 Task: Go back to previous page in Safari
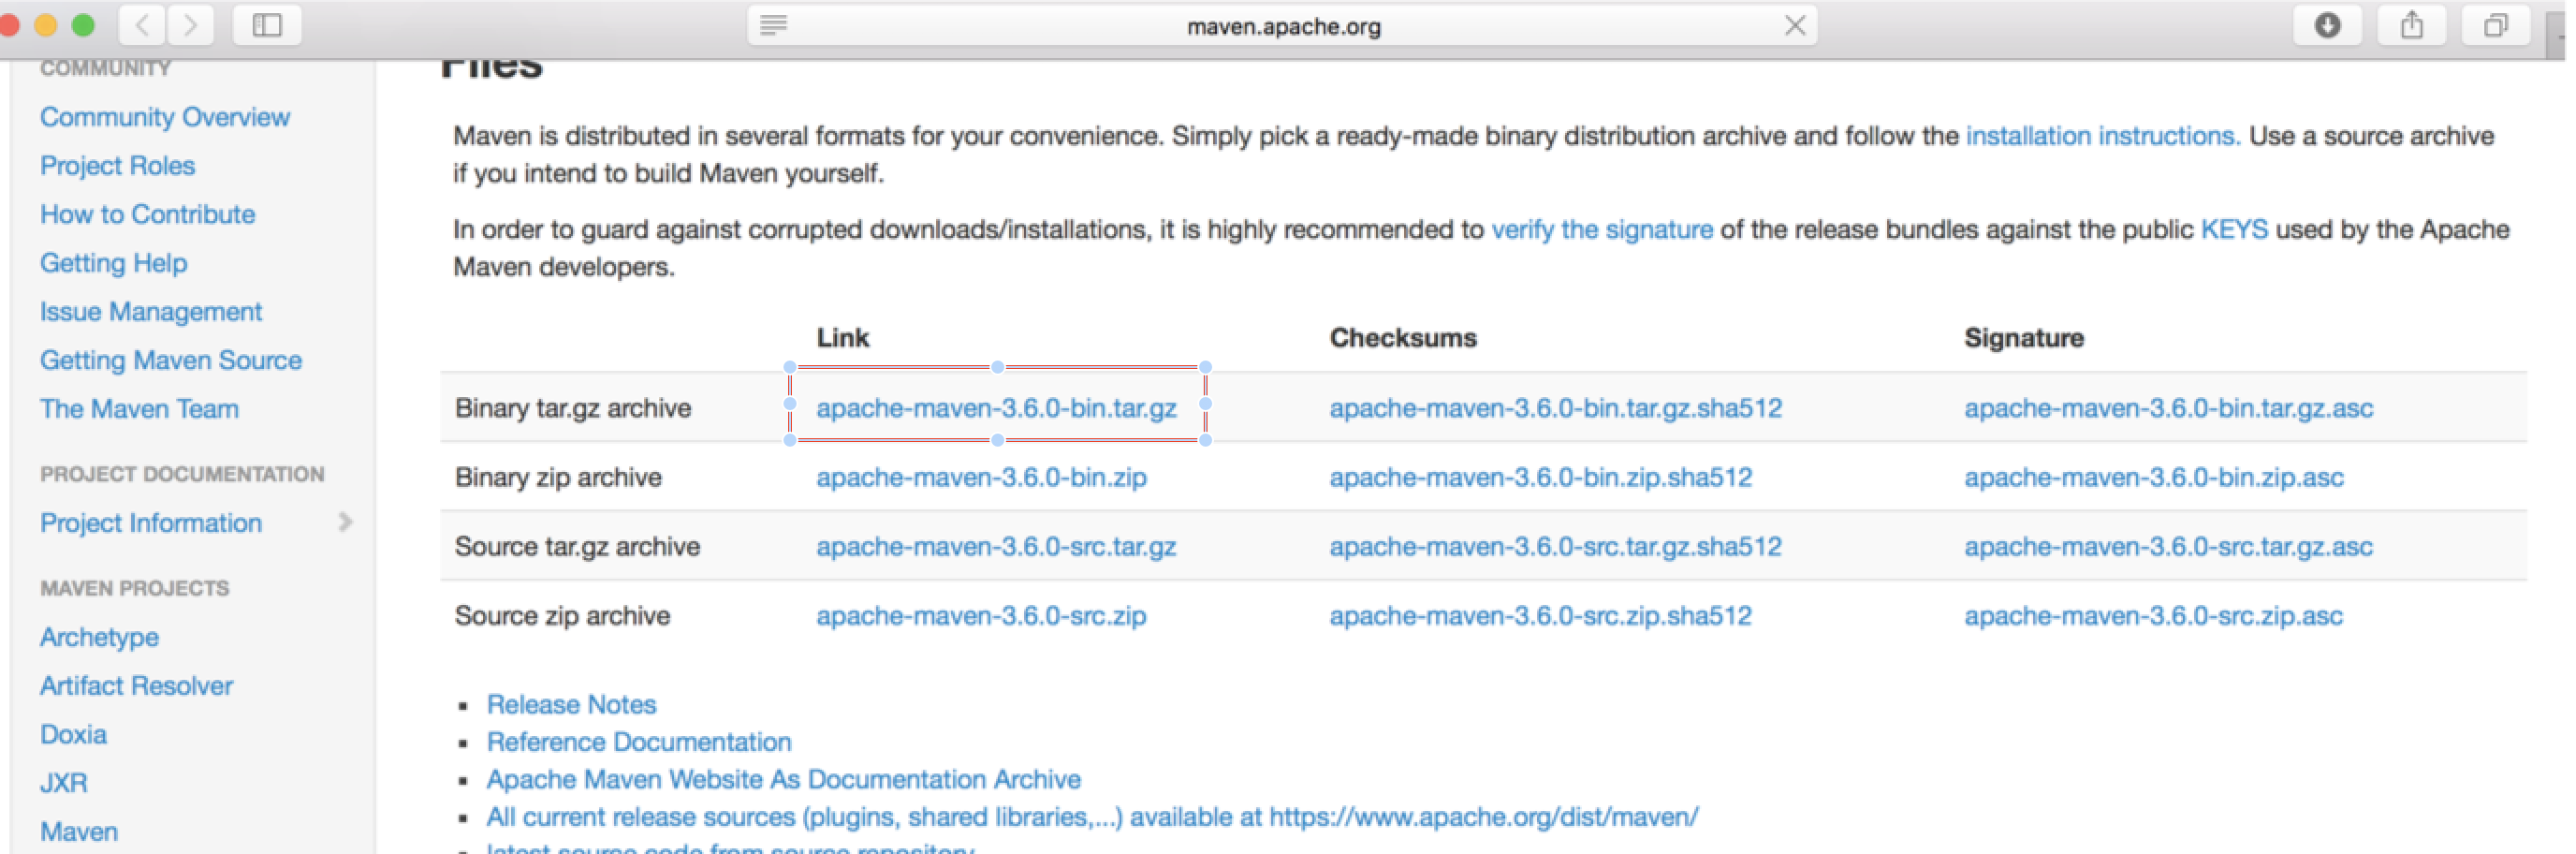142,25
